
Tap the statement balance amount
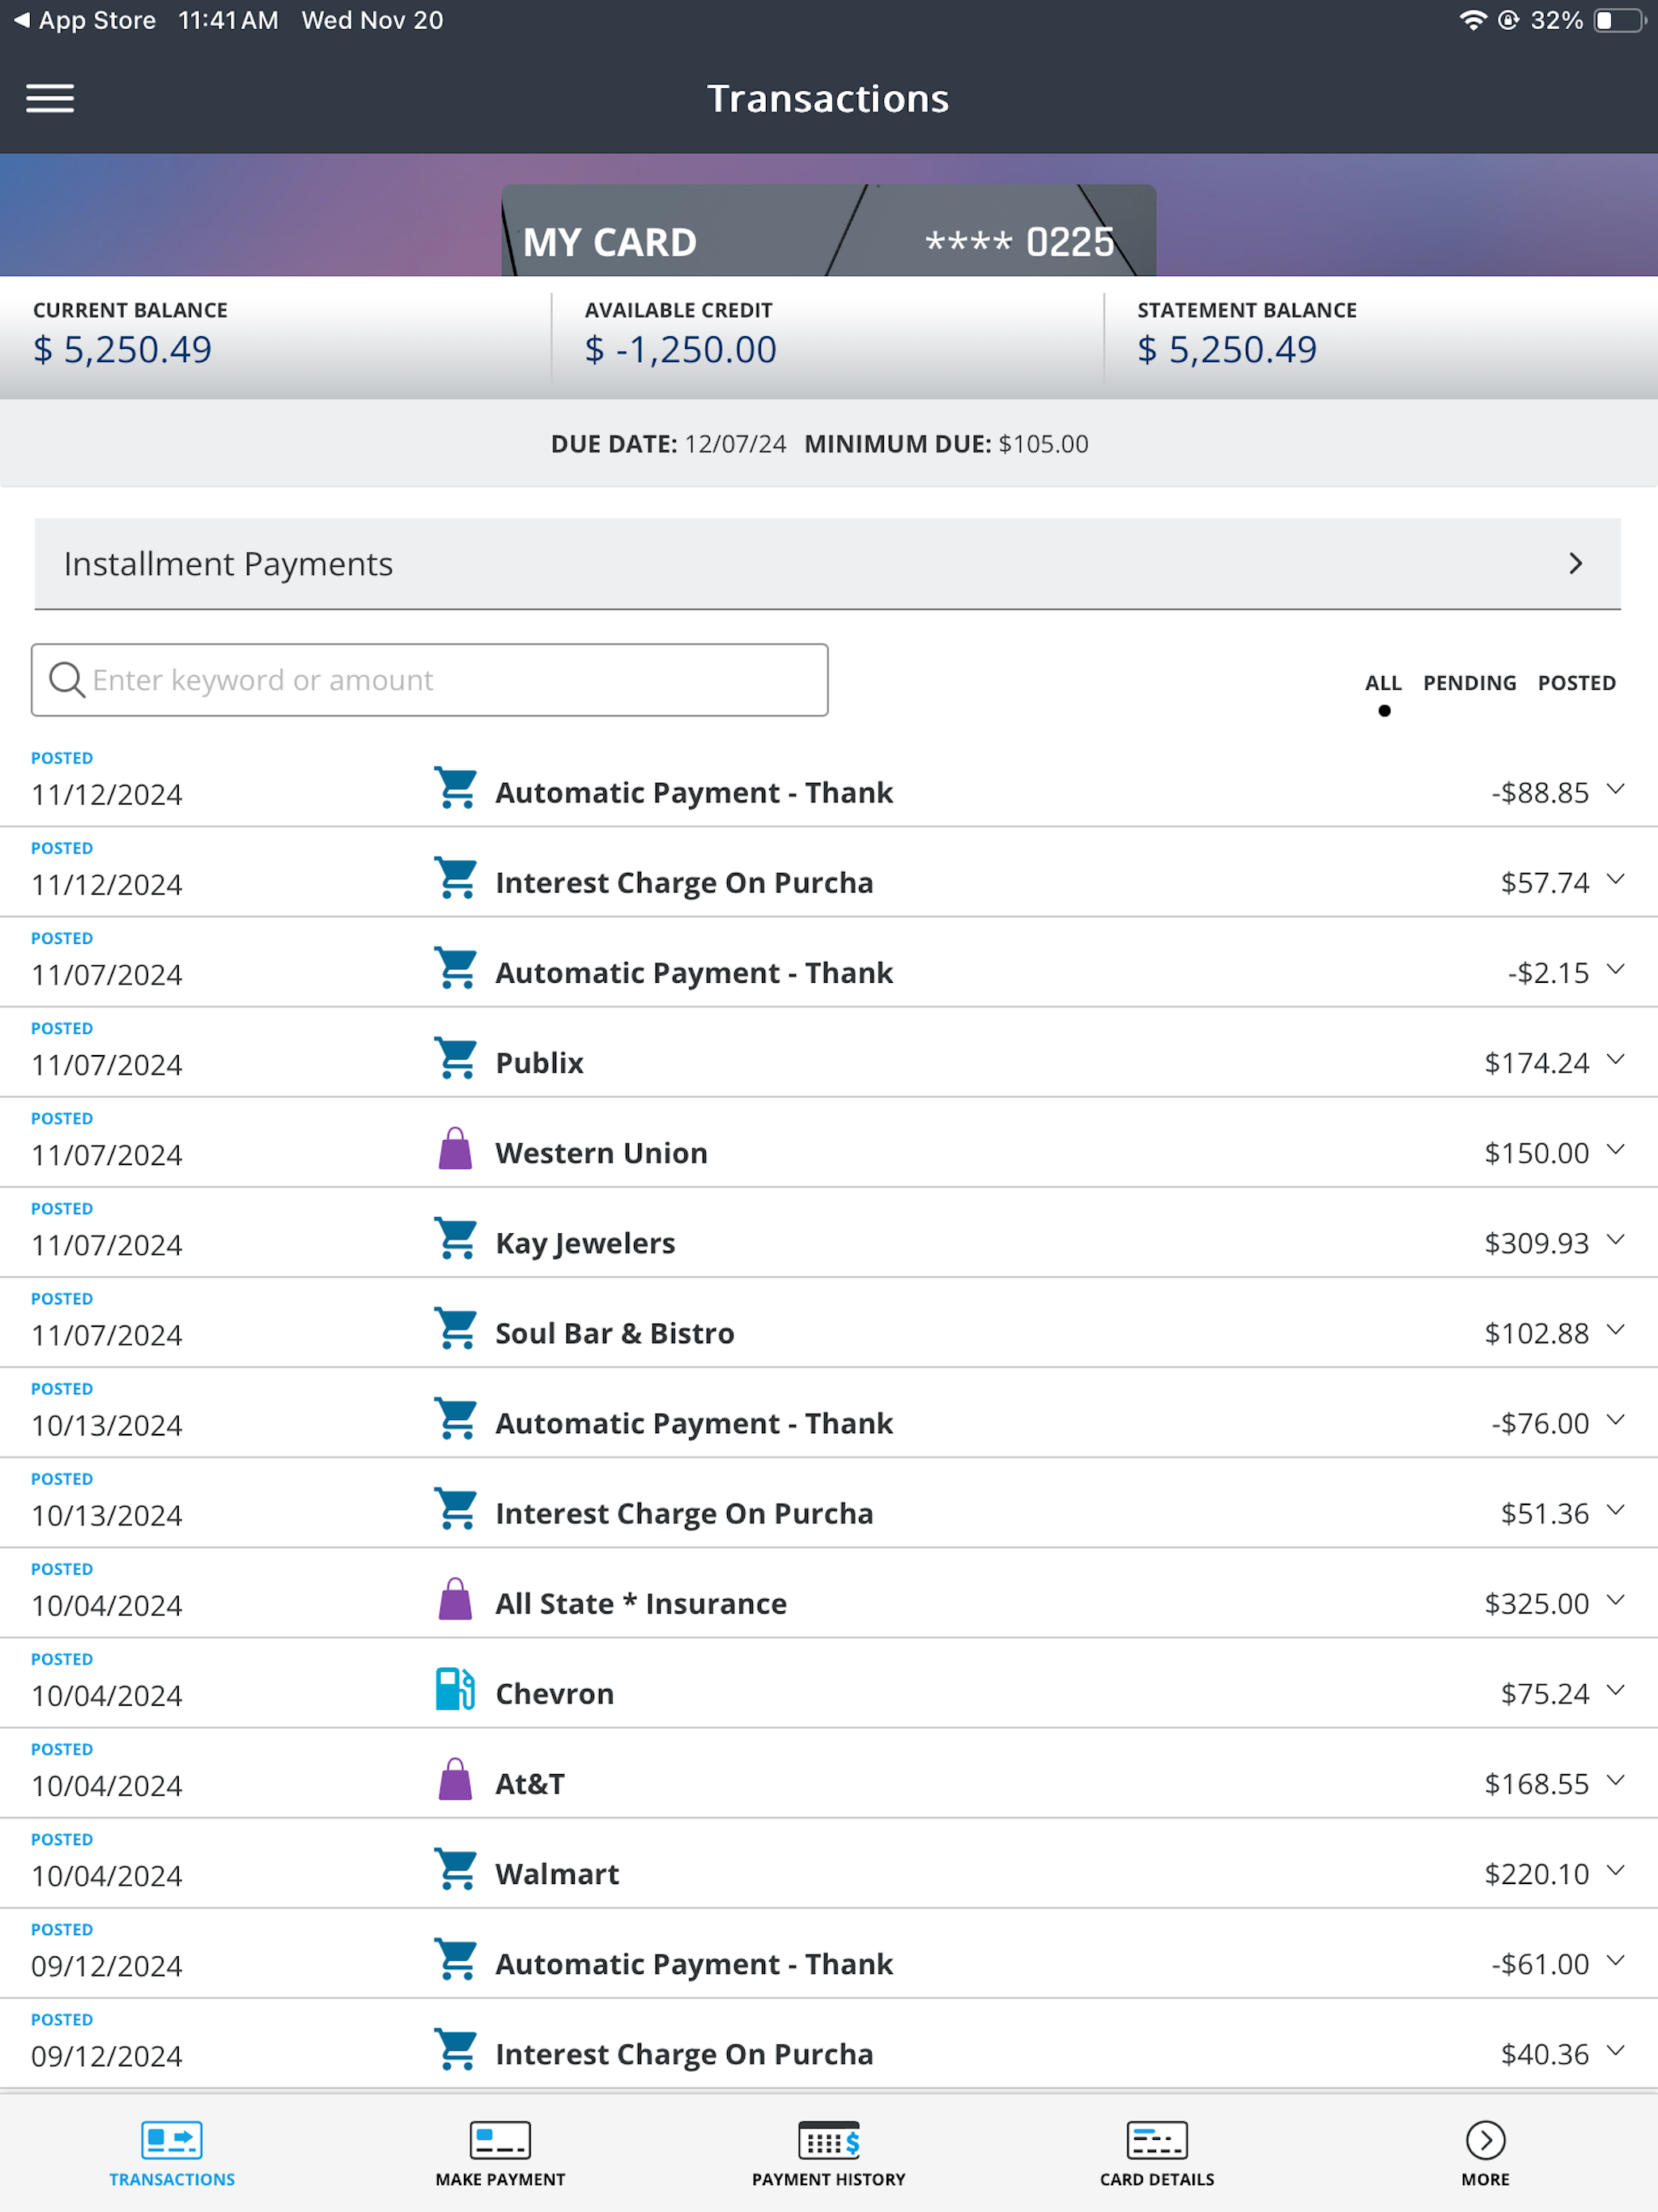[x=1227, y=350]
